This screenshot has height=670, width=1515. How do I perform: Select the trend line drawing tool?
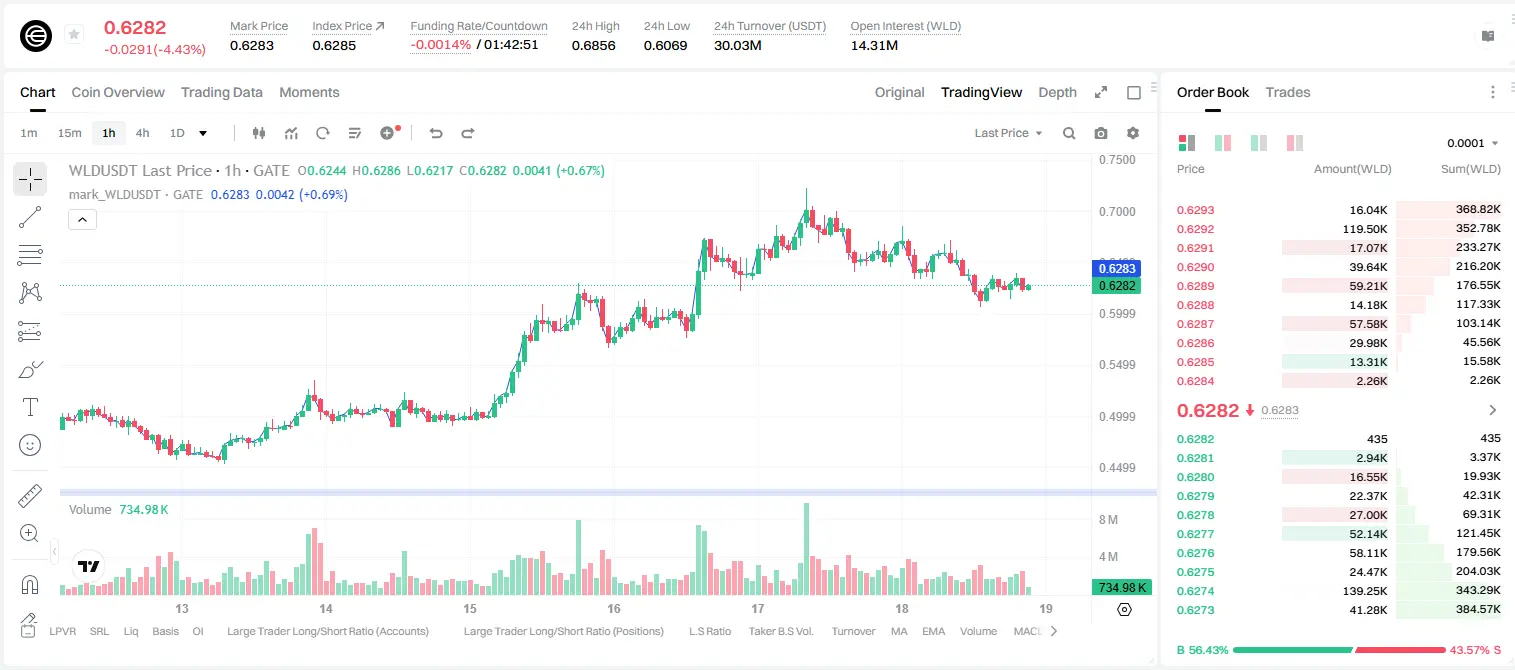tap(30, 217)
